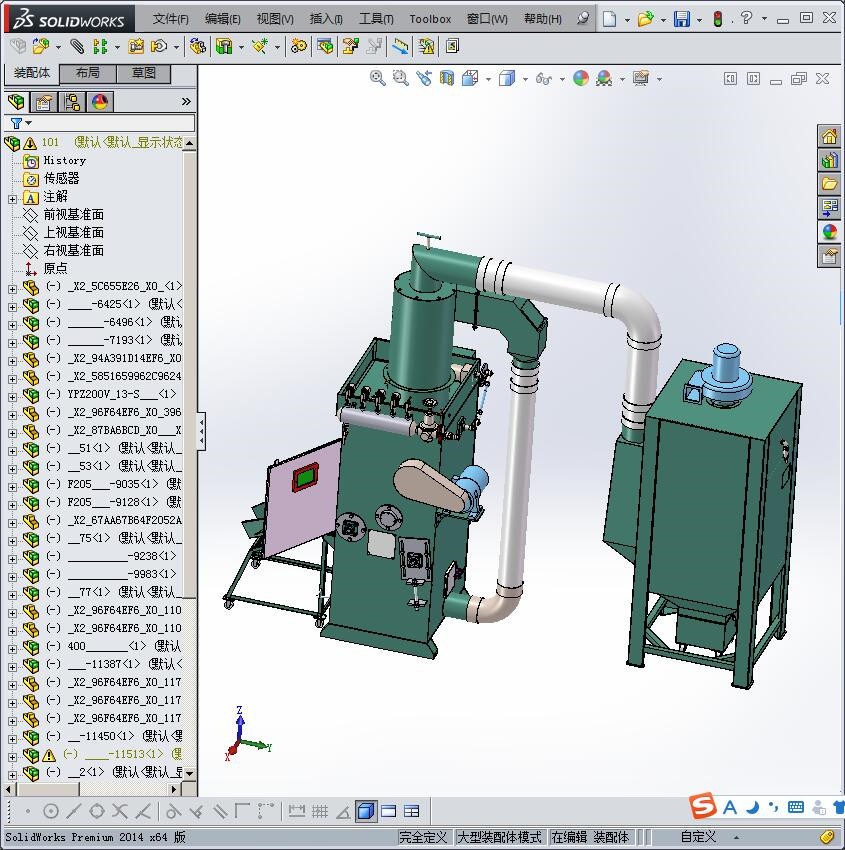845x850 pixels.
Task: Toggle the grid snap button in bottom toolbar
Action: click(320, 811)
